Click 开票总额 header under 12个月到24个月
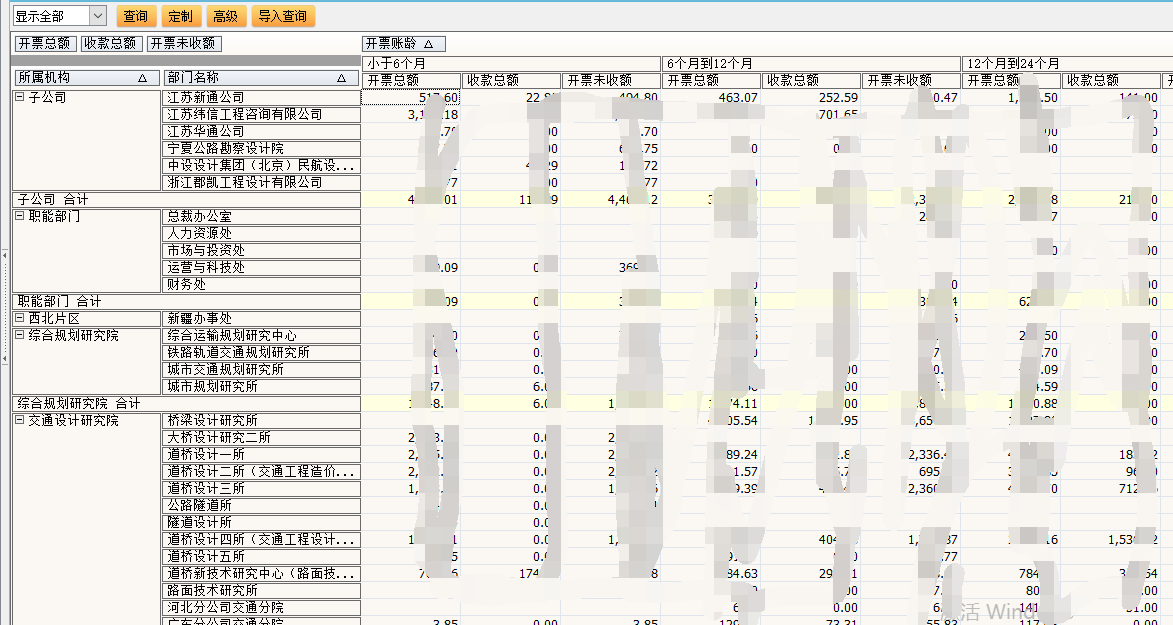Viewport: 1173px width, 625px height. pos(1011,80)
